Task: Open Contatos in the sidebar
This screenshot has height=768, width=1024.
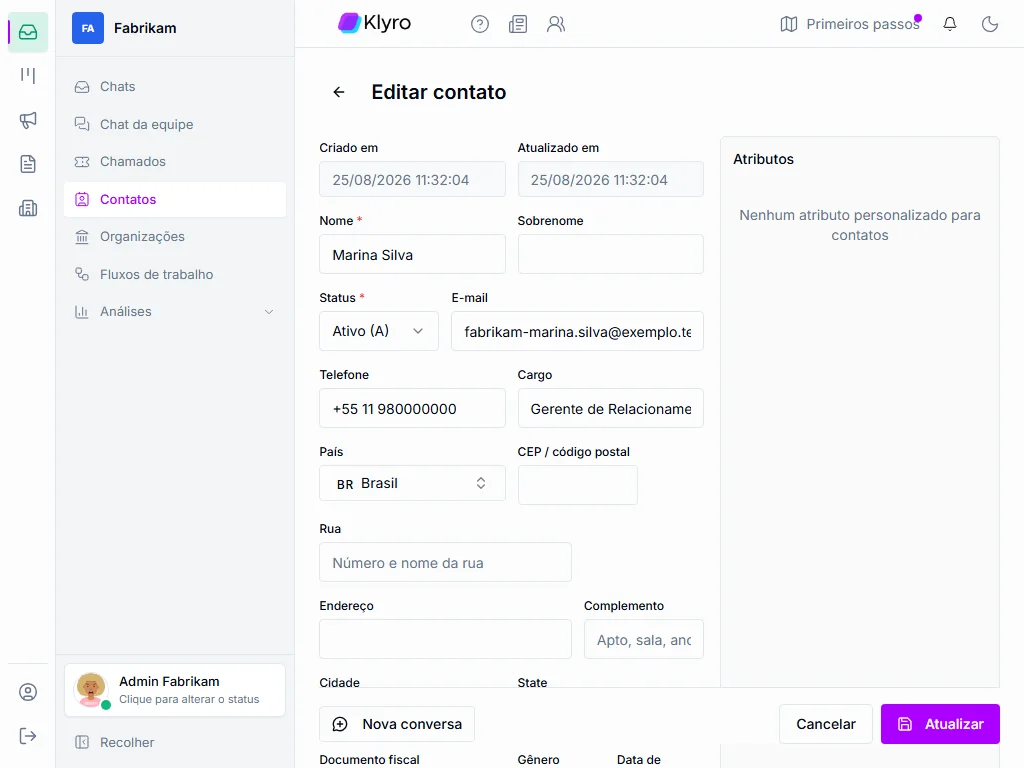Action: (175, 199)
